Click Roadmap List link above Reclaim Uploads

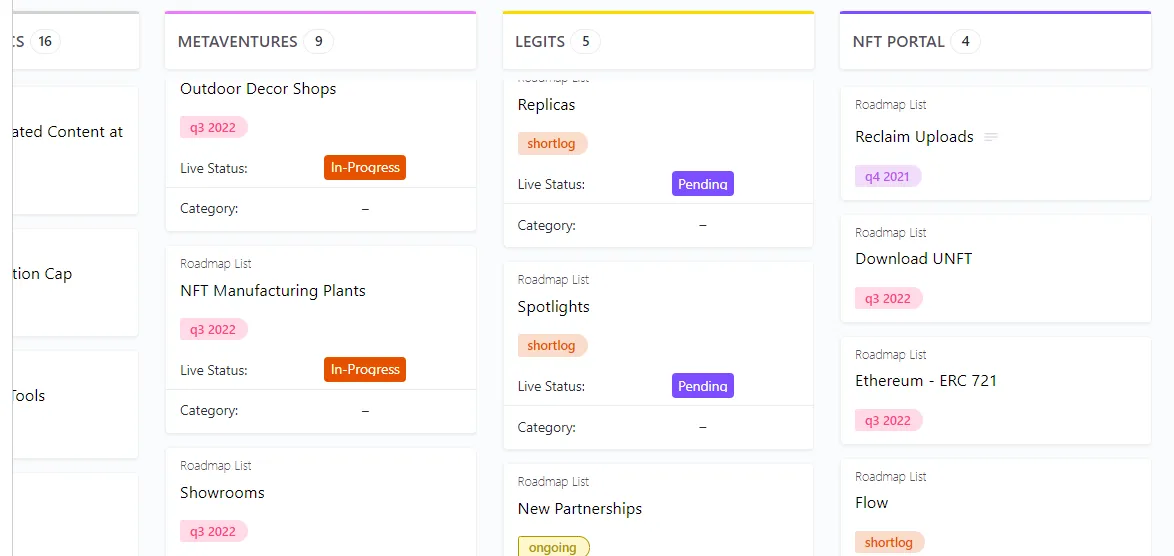click(891, 106)
